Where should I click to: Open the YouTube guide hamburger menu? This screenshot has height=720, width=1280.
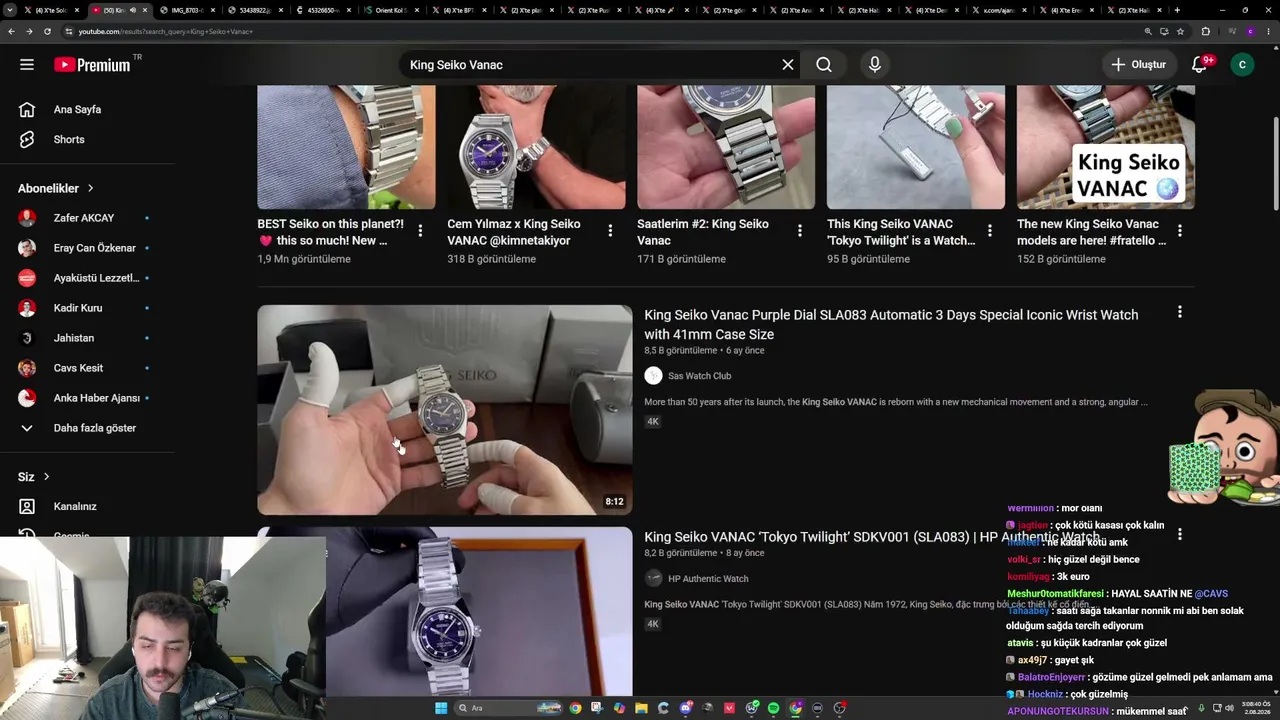click(x=27, y=65)
